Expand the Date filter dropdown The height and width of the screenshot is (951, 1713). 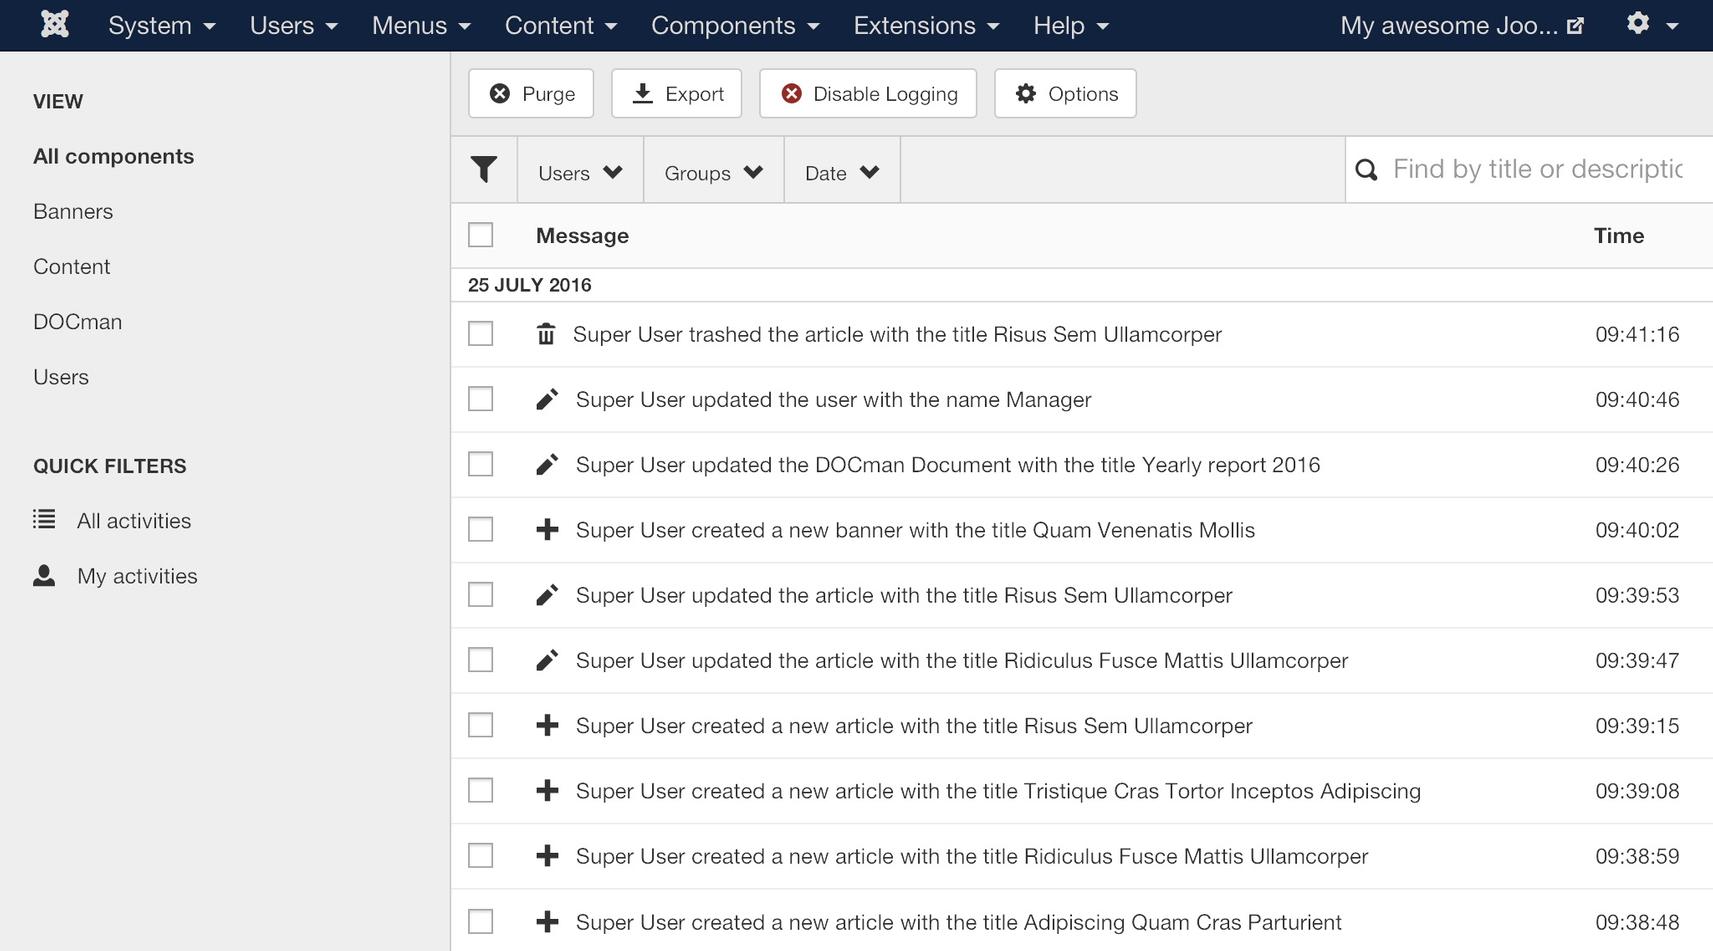[842, 172]
